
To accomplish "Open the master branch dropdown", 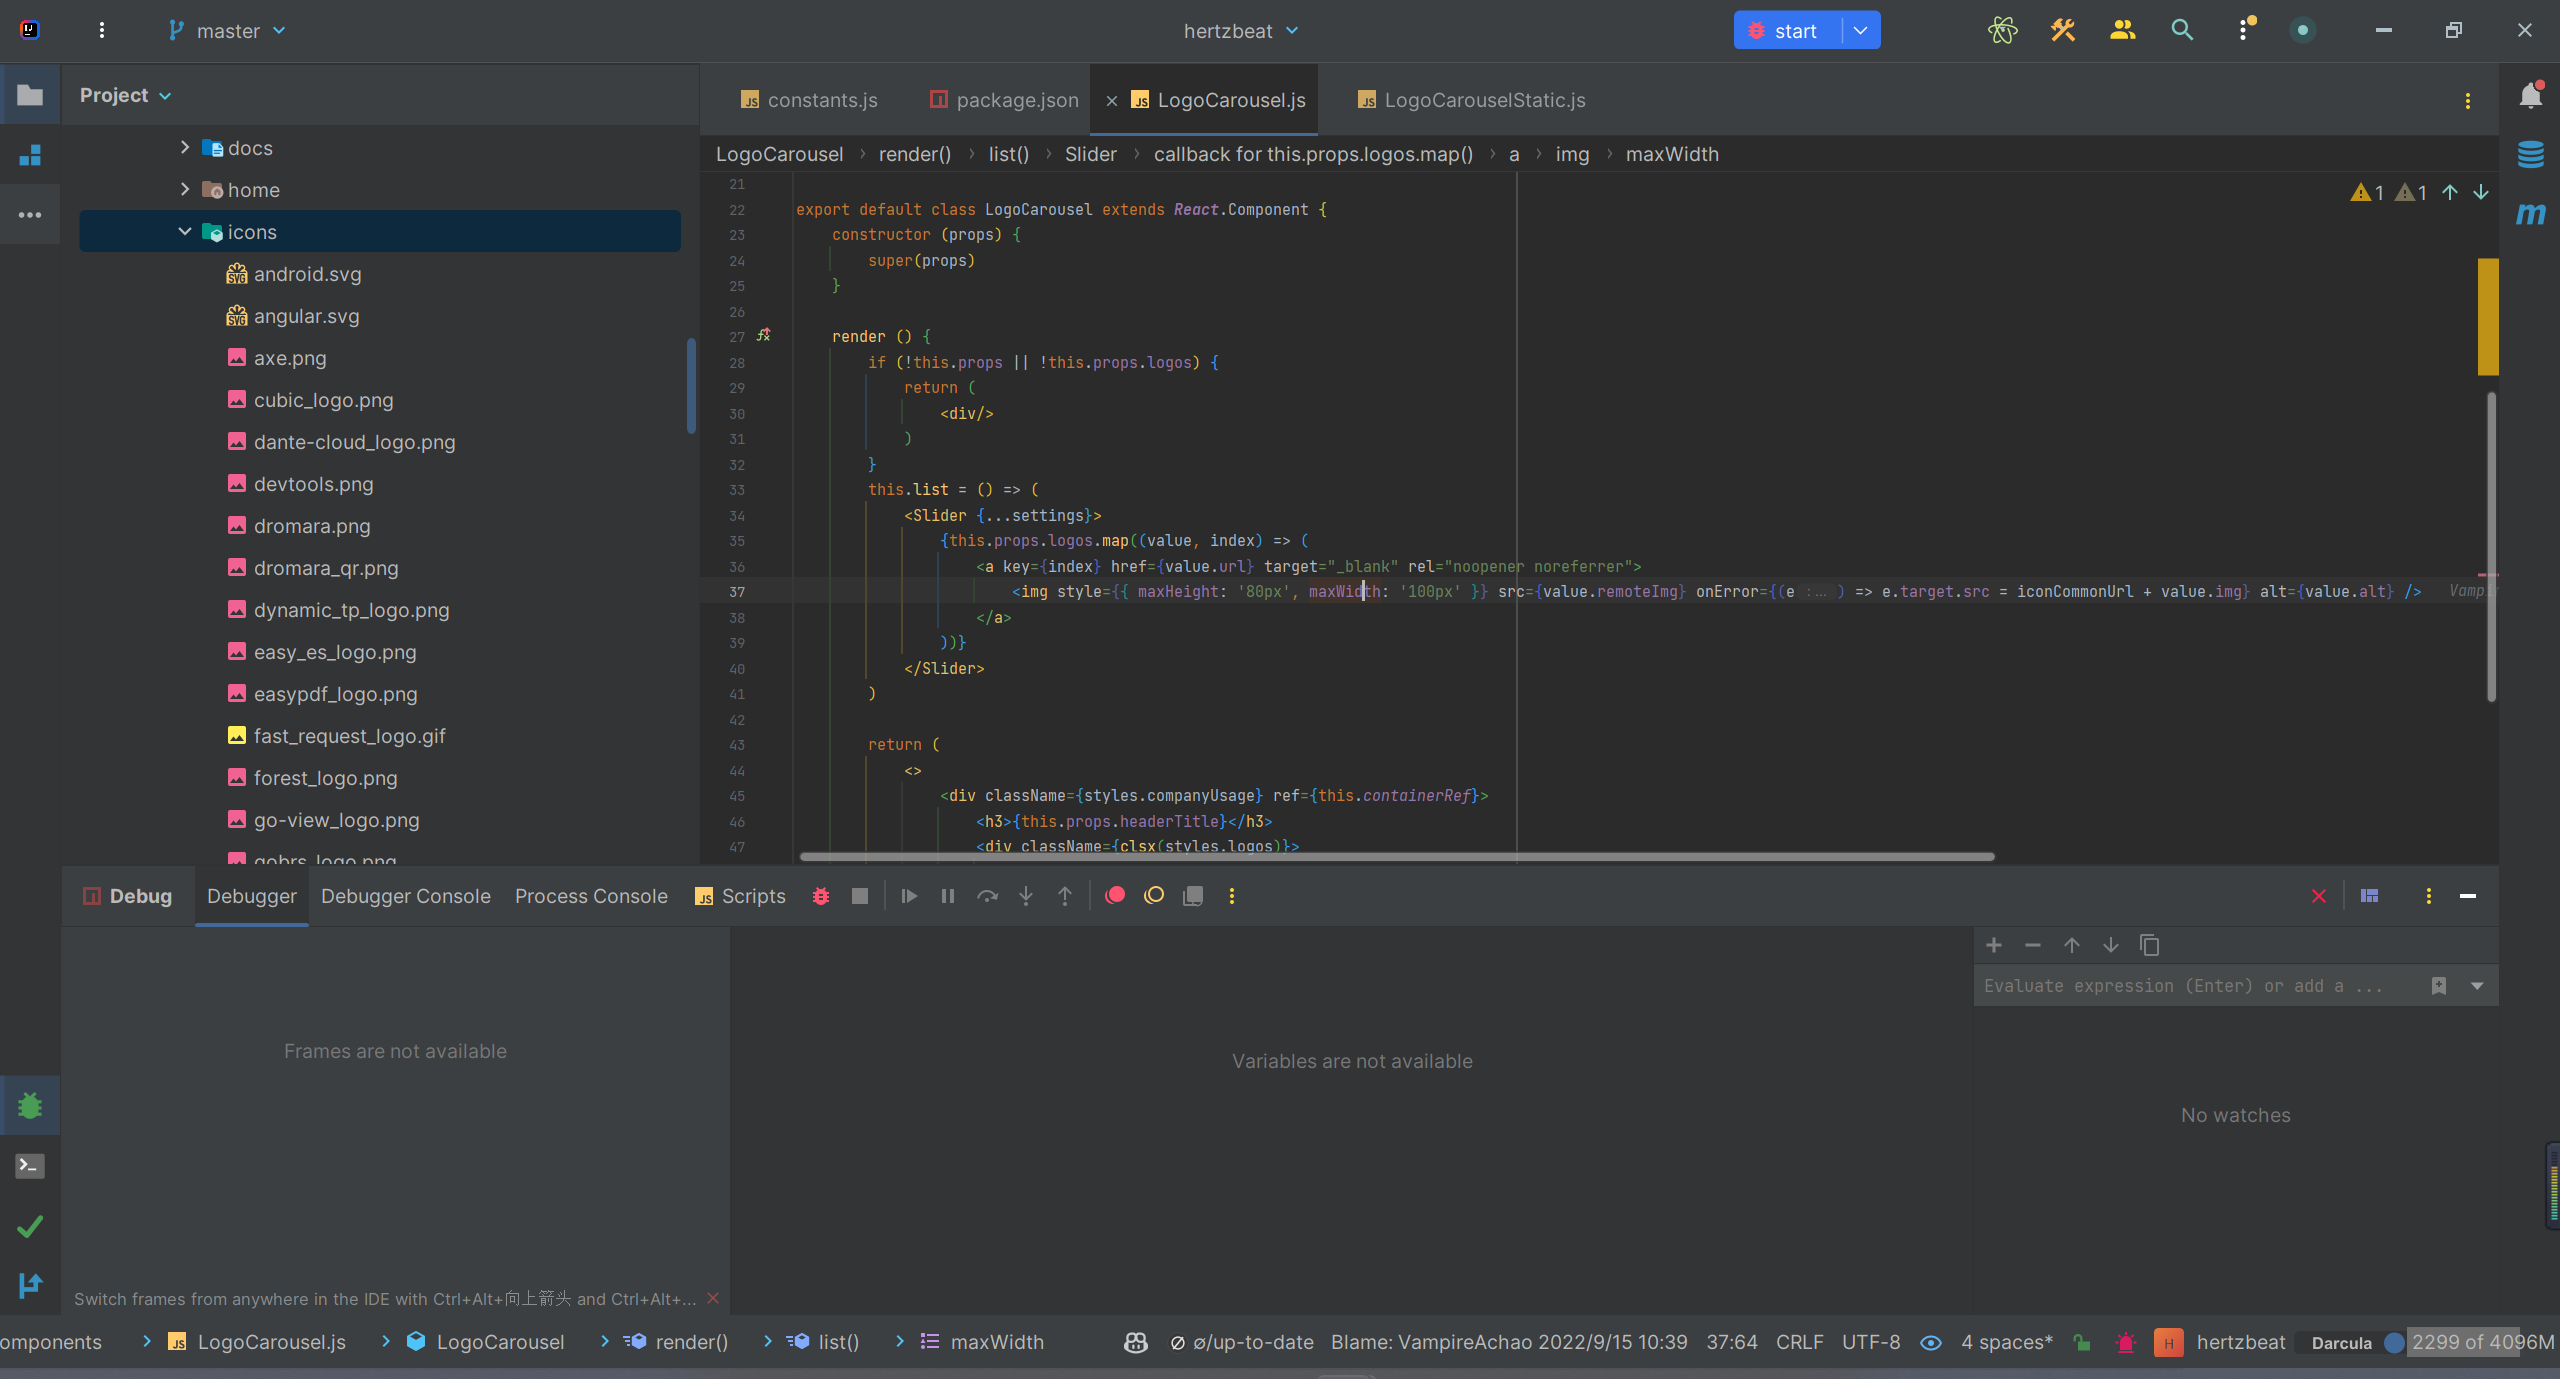I will point(228,31).
